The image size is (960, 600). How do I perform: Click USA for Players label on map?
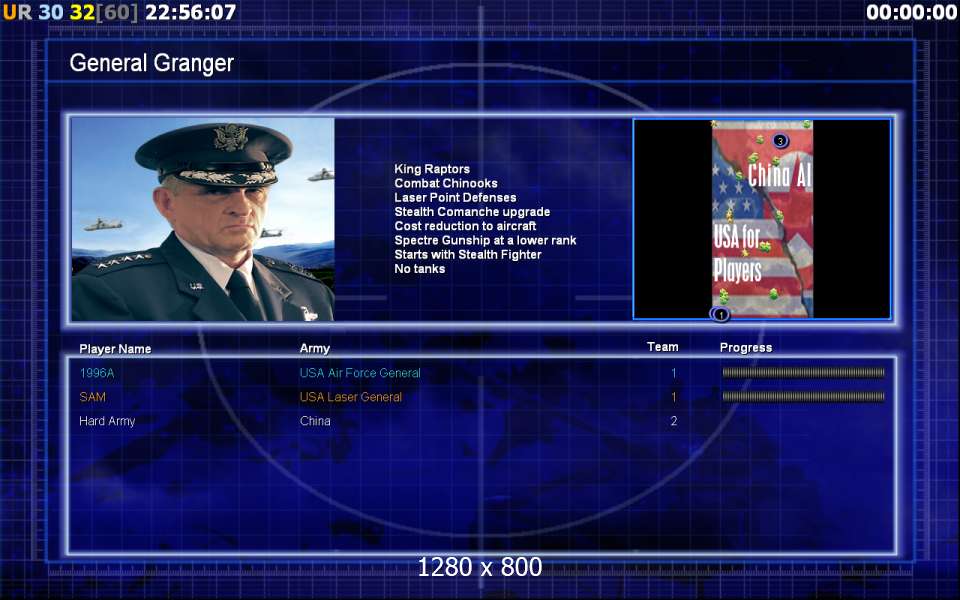point(738,253)
